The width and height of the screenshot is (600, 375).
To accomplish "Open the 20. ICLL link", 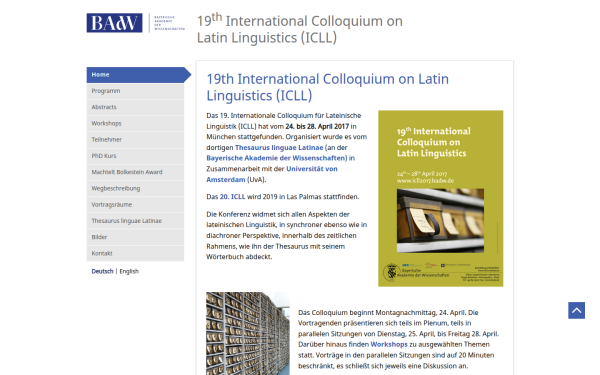I will [232, 197].
